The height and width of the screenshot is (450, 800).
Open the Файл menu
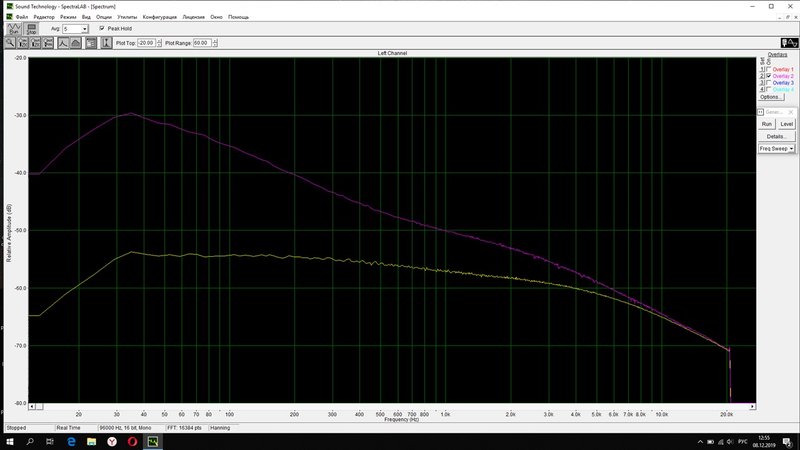[x=22, y=17]
